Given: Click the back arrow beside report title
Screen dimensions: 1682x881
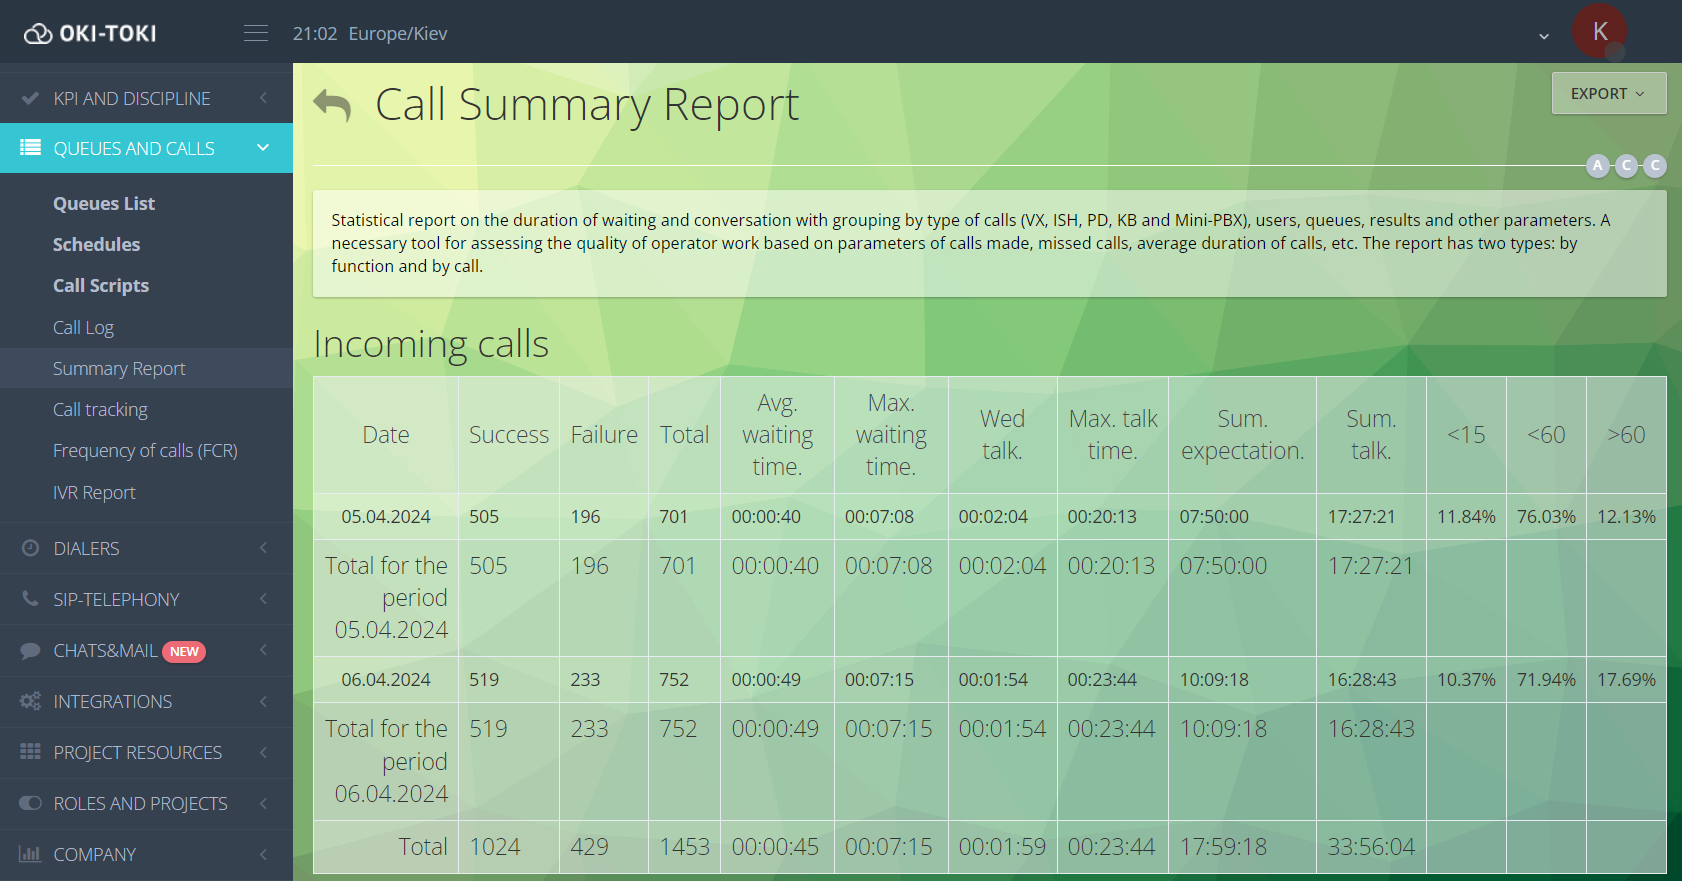Looking at the screenshot, I should (x=332, y=105).
